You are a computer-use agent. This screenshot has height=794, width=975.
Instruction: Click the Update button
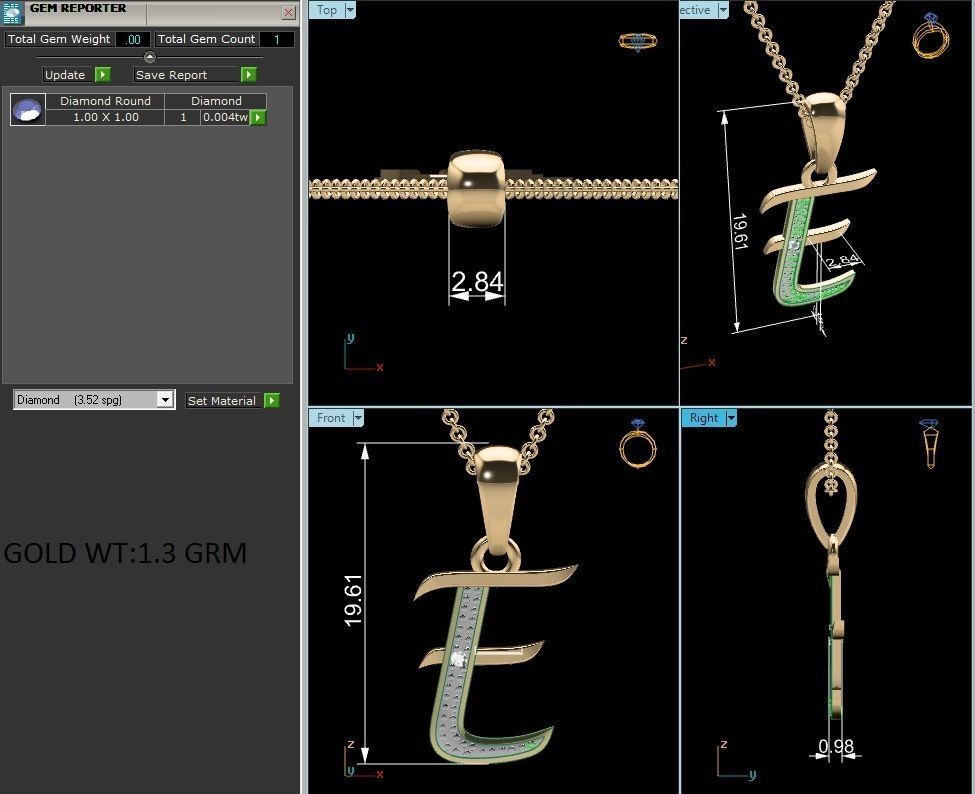pyautogui.click(x=68, y=75)
